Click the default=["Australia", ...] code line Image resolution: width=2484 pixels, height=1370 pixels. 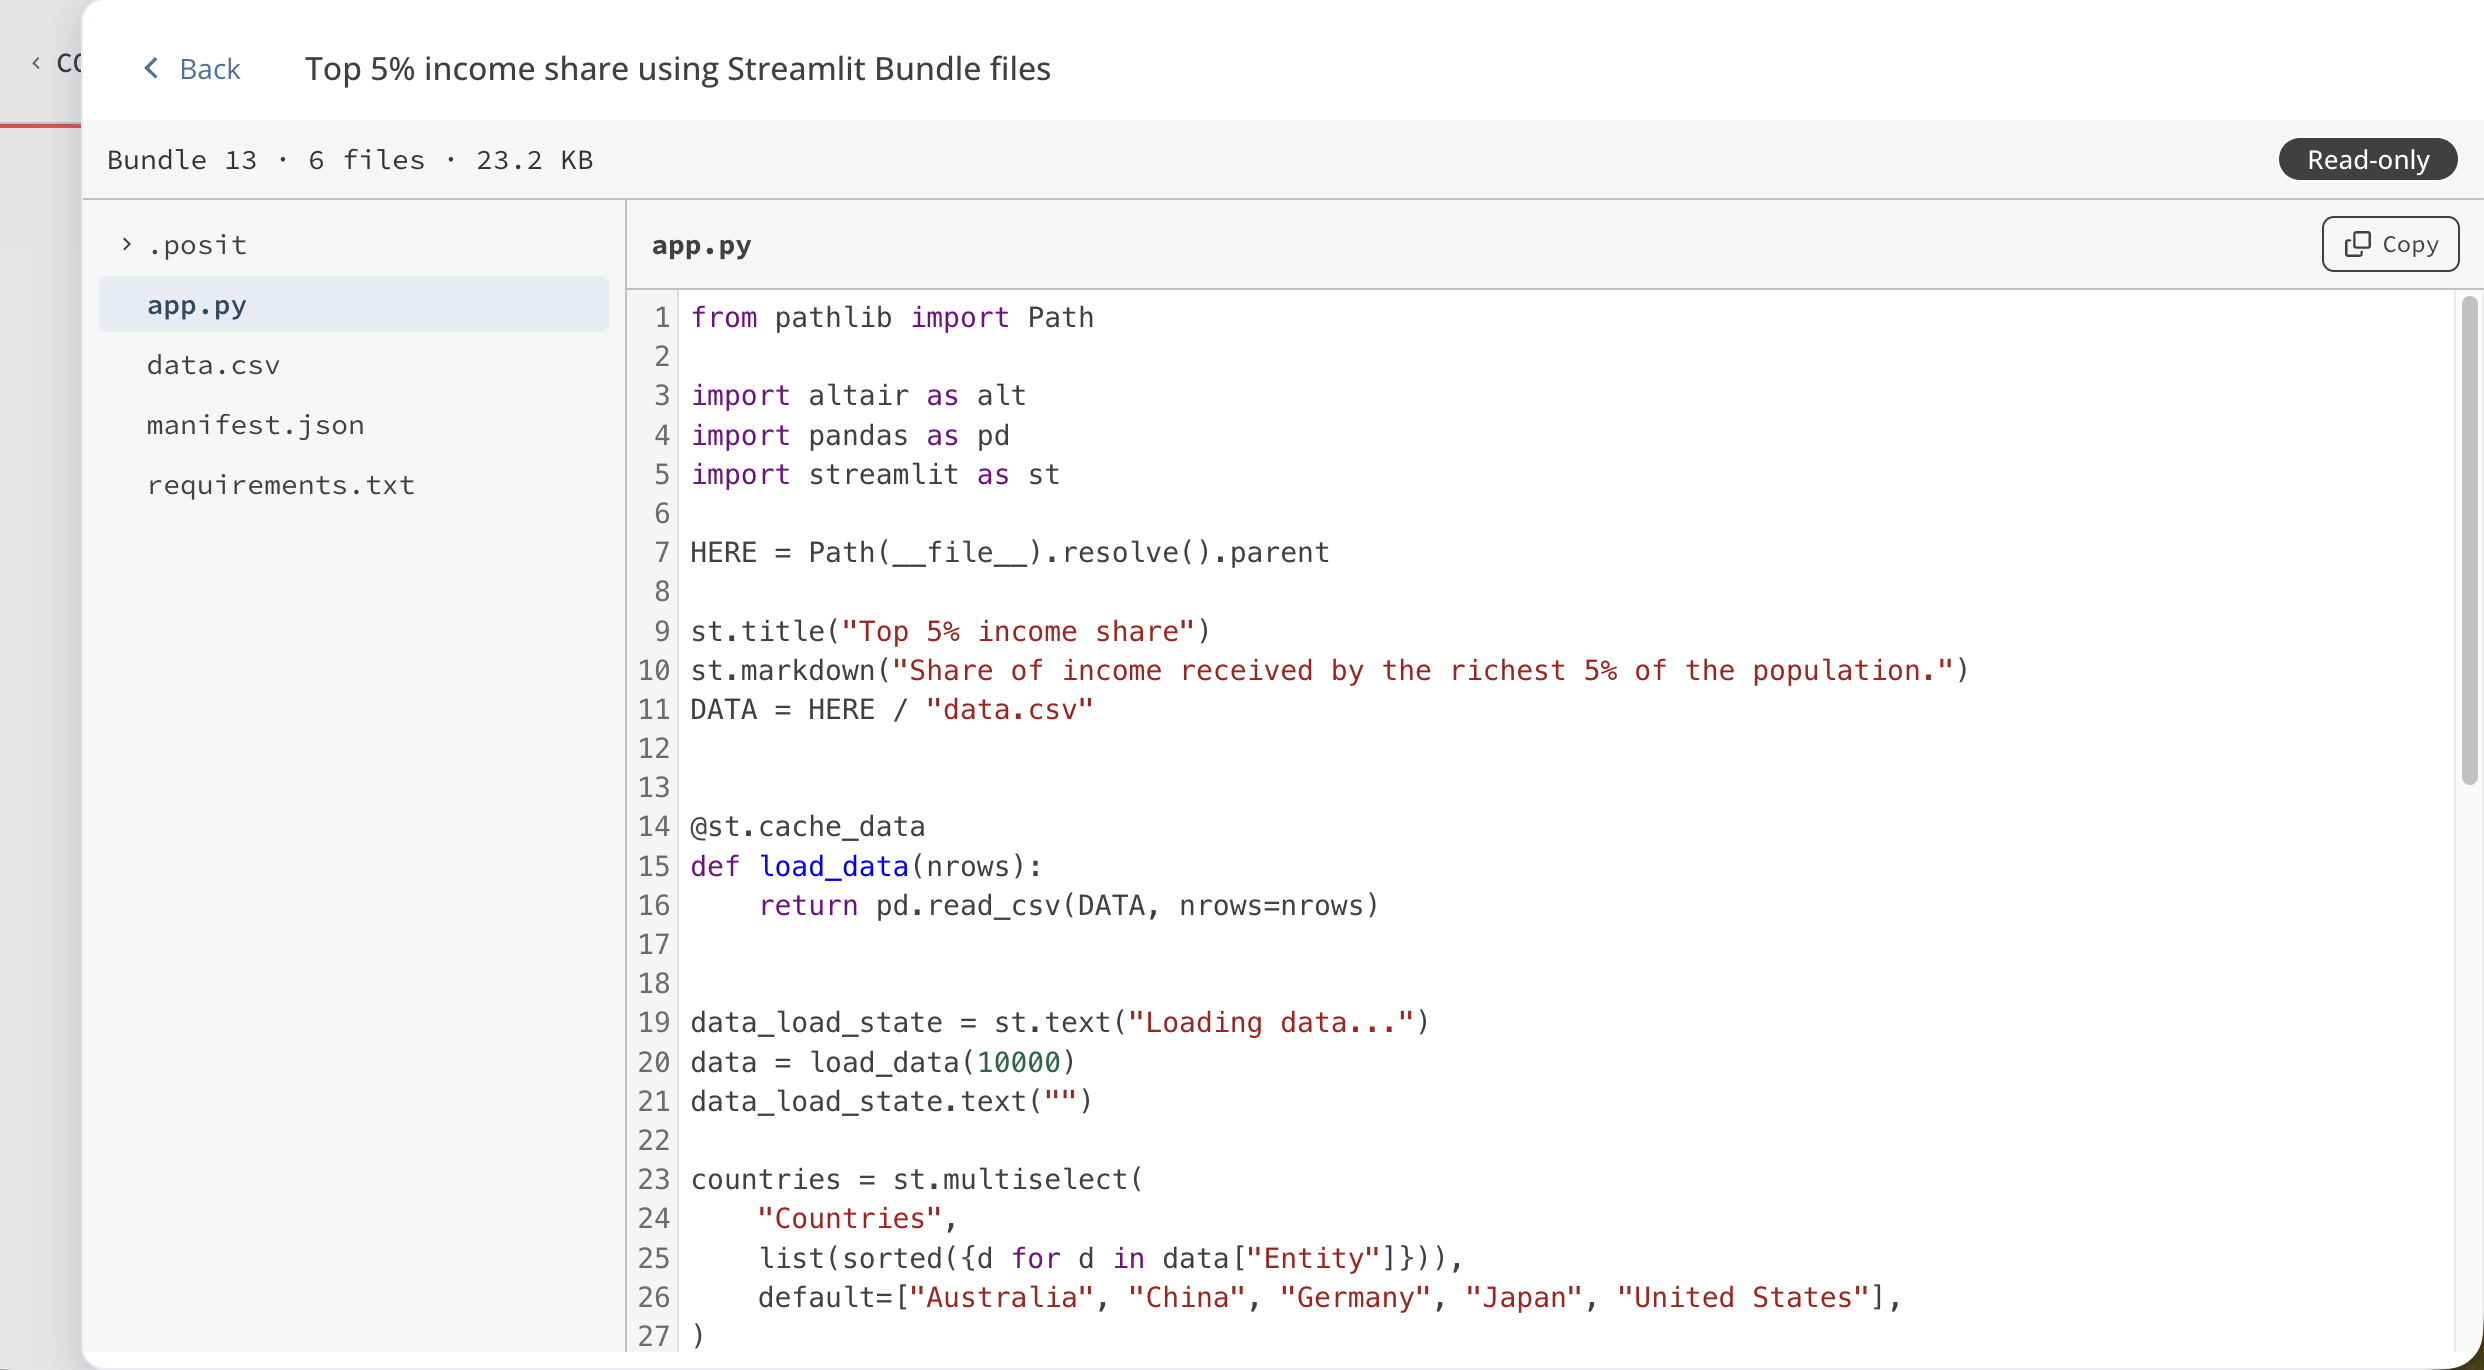[x=1330, y=1298]
